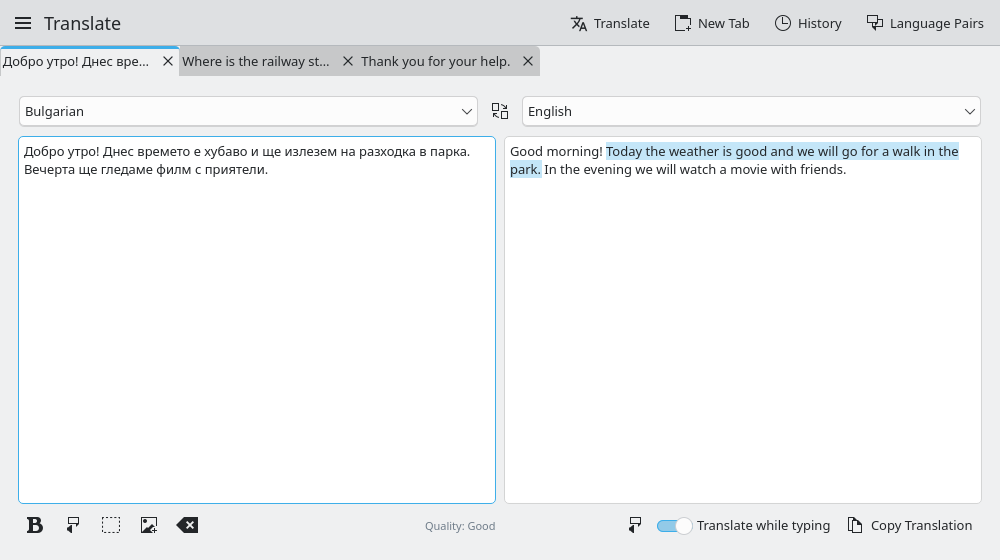The height and width of the screenshot is (560, 1000).
Task: Close the Bulgarian 'Добро утро' tab
Action: click(168, 61)
